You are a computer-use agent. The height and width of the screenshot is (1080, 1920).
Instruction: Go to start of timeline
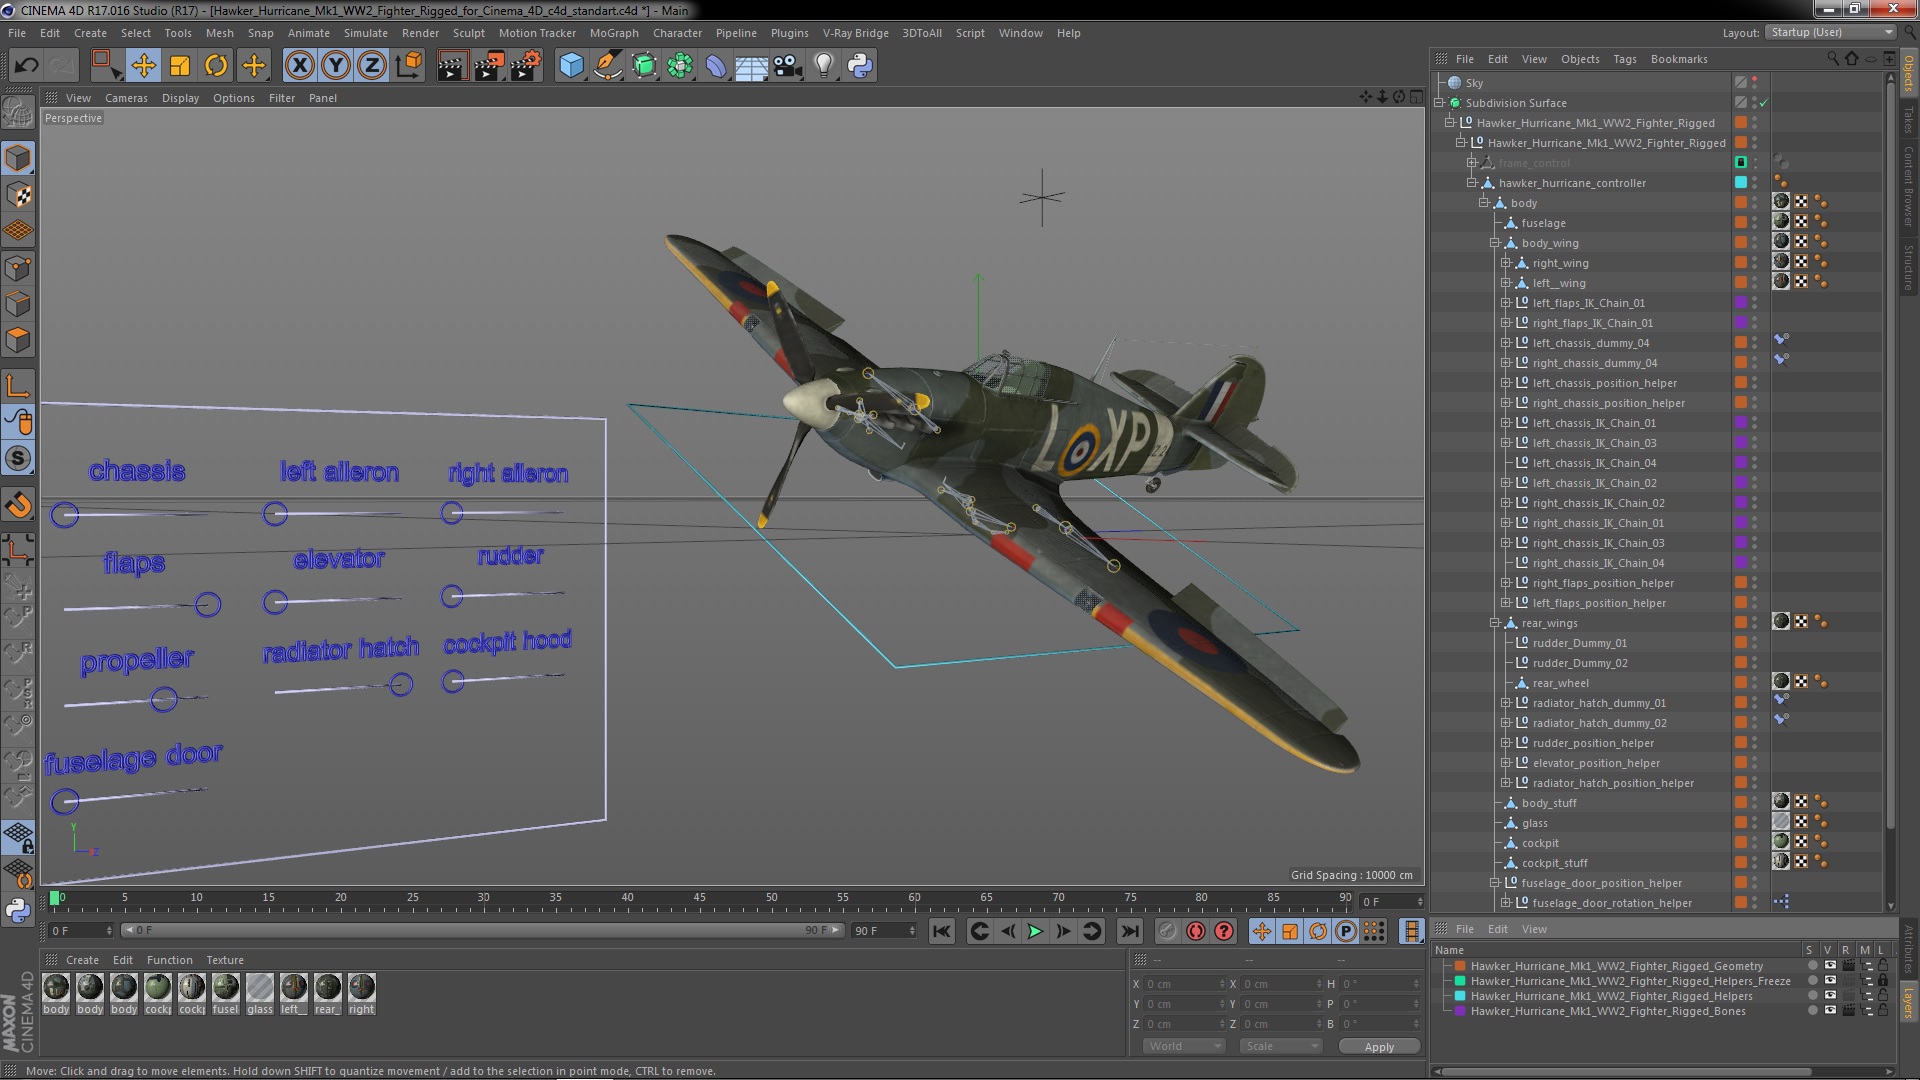[x=942, y=932]
